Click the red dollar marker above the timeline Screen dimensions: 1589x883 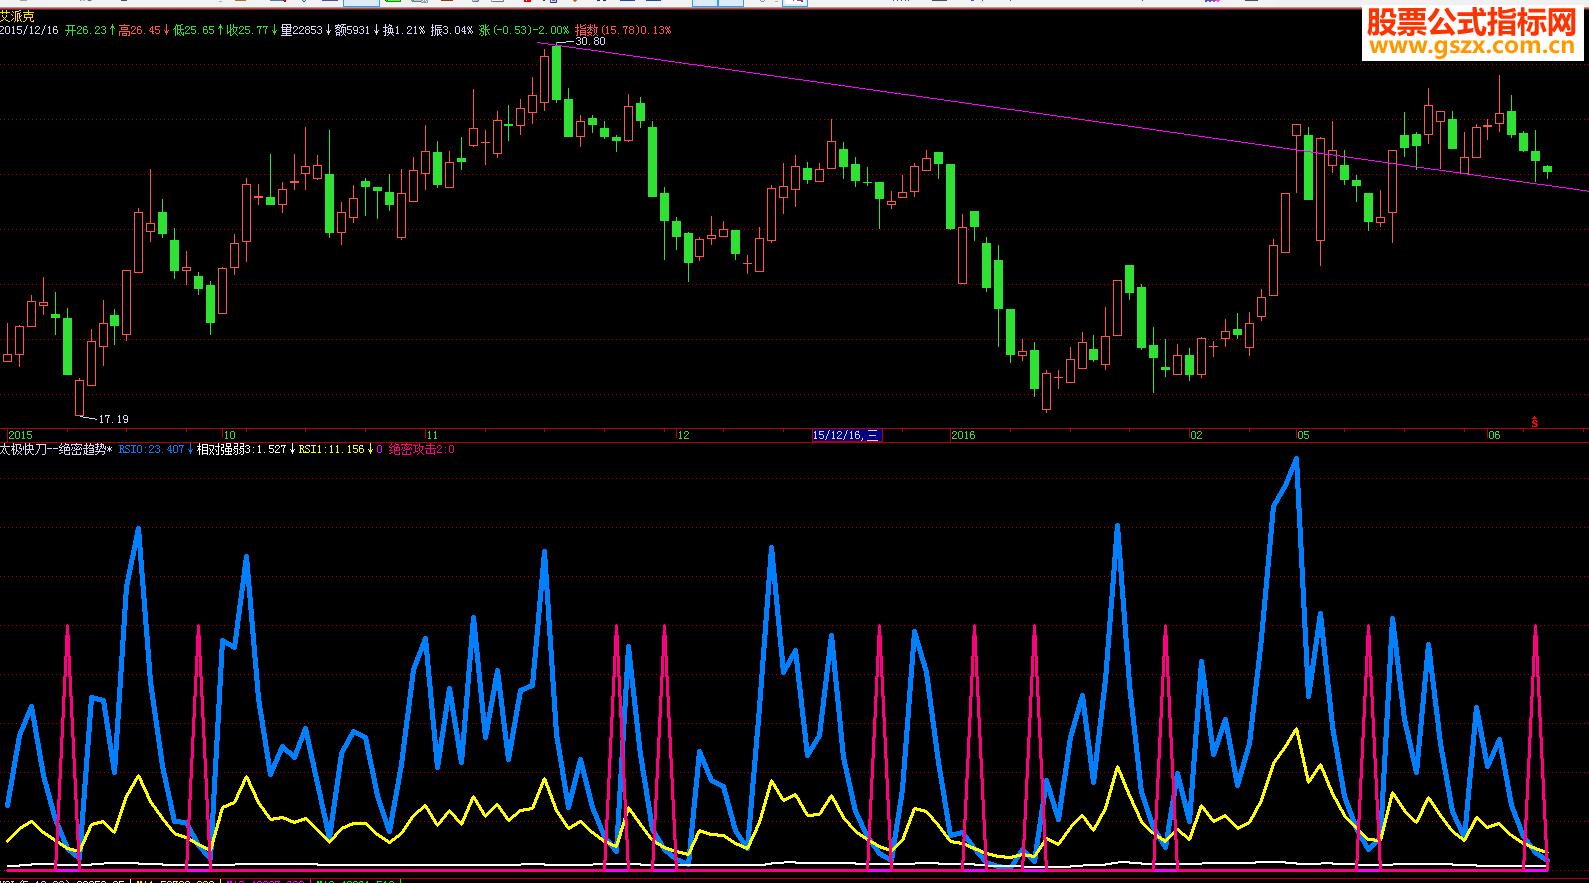tap(1535, 423)
